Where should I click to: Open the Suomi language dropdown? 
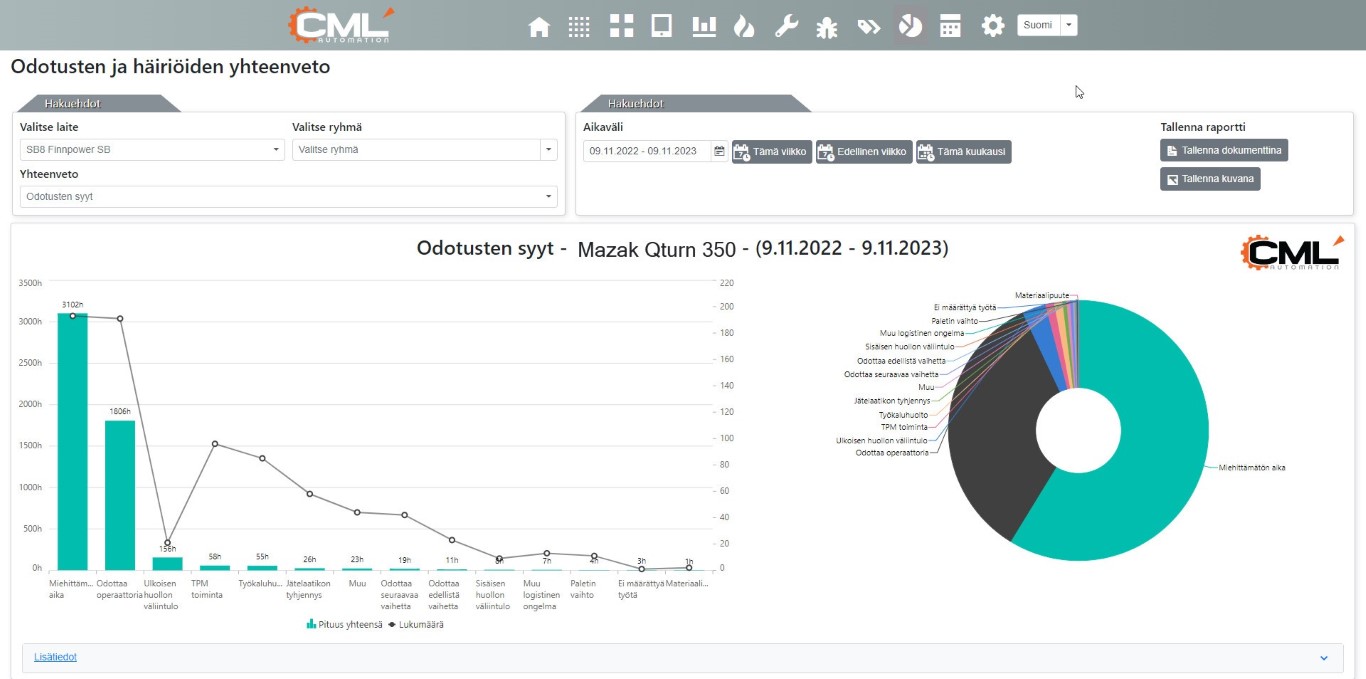click(1047, 25)
